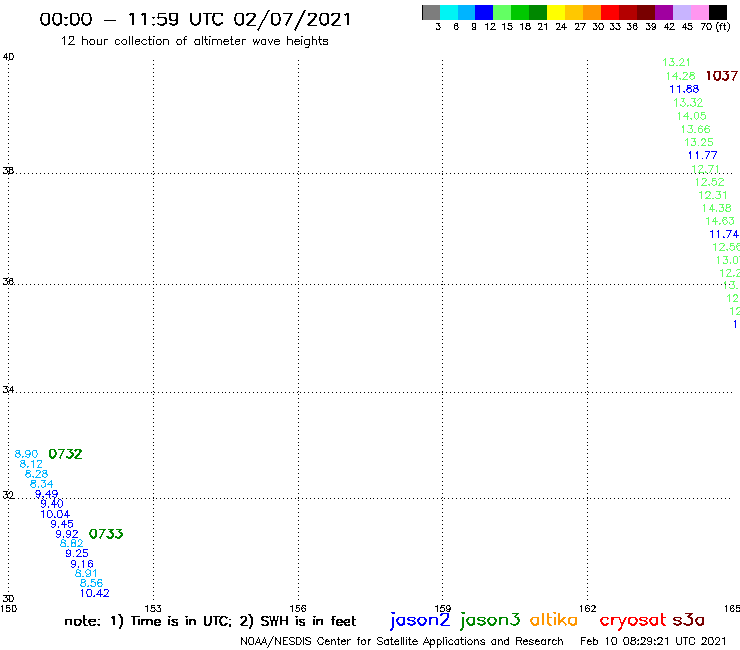Click wave height reading 8.34
This screenshot has height=650, width=740.
pos(42,484)
